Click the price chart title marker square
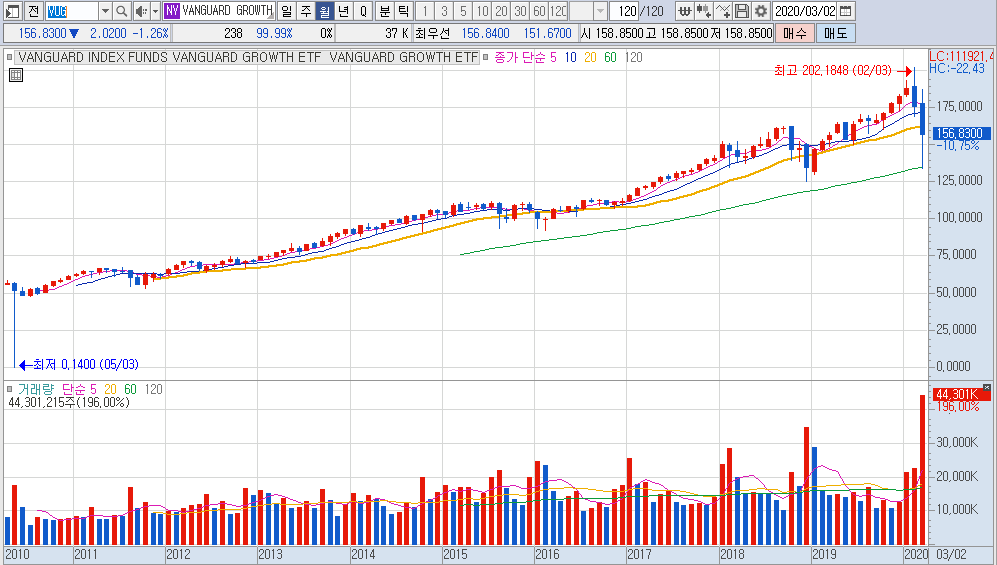Screen dimensions: 997x565 (x=10, y=57)
